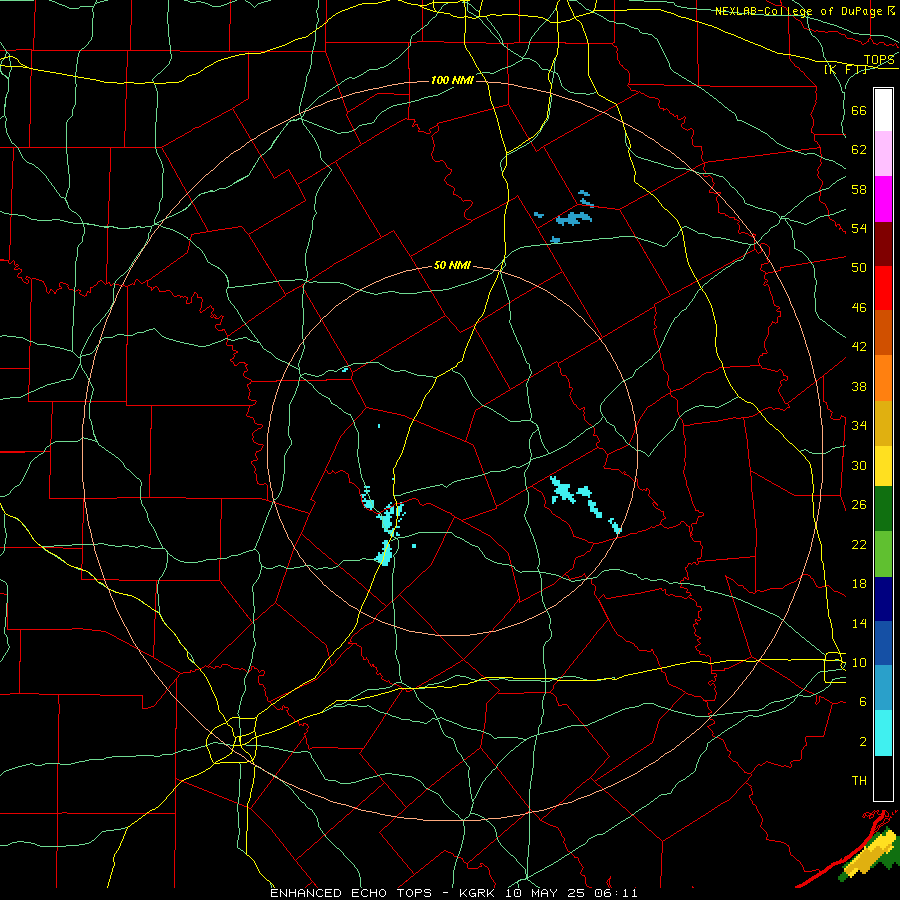900x900 pixels.
Task: Click the '38' scale label
Action: click(859, 386)
